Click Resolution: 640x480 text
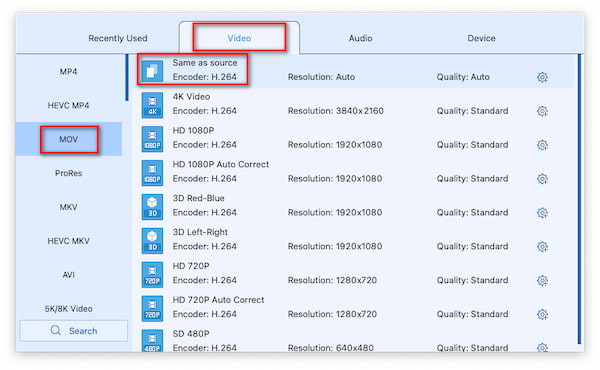This screenshot has width=600, height=370. click(x=331, y=347)
